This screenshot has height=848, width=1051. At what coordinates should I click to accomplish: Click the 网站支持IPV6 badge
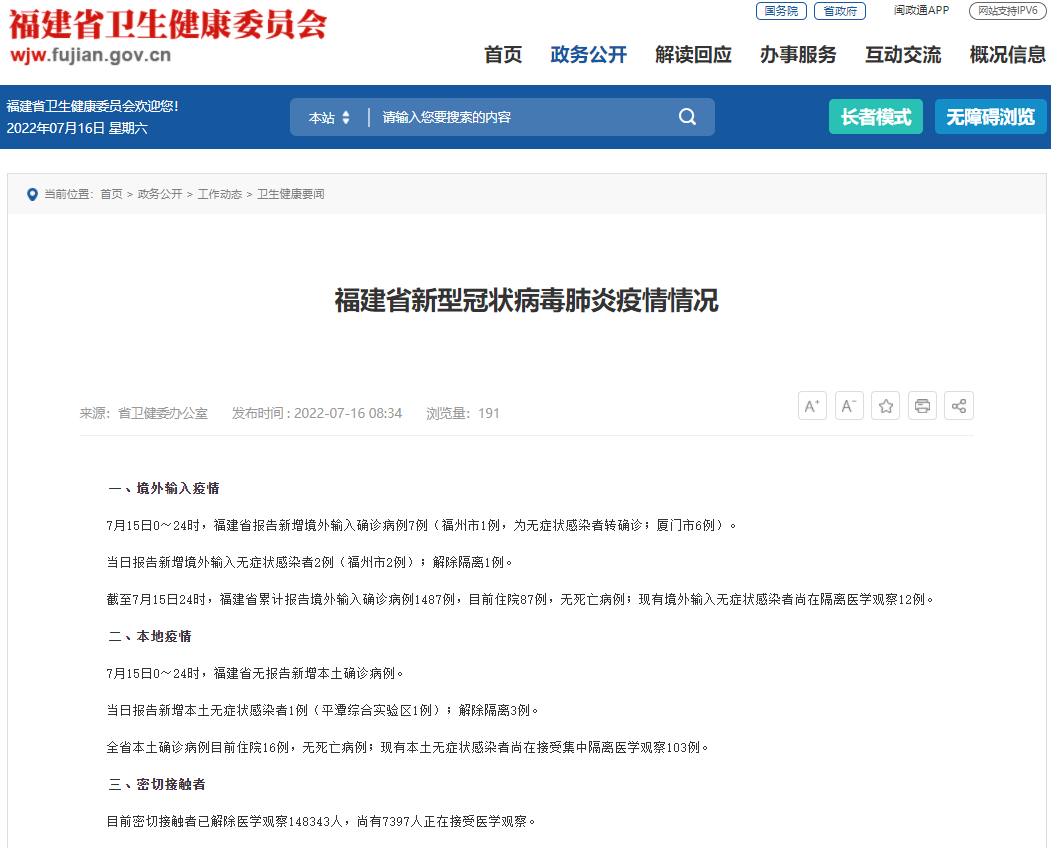point(1006,11)
